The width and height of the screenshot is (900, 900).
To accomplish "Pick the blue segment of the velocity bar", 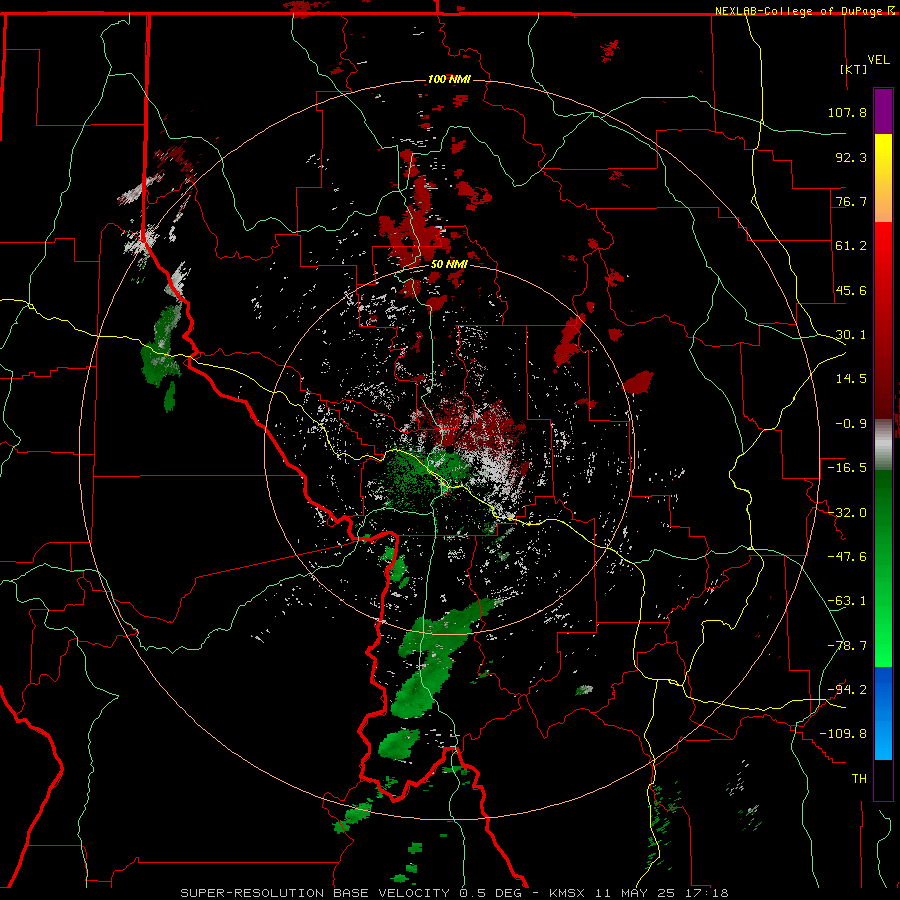I will [883, 713].
